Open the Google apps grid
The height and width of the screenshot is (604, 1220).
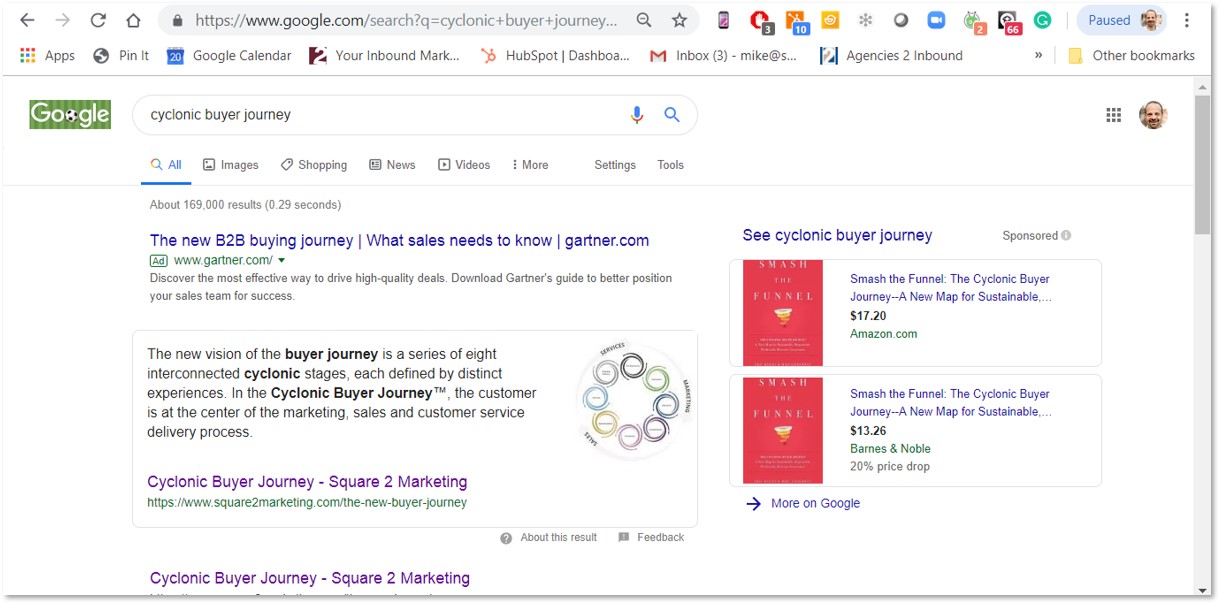1114,115
